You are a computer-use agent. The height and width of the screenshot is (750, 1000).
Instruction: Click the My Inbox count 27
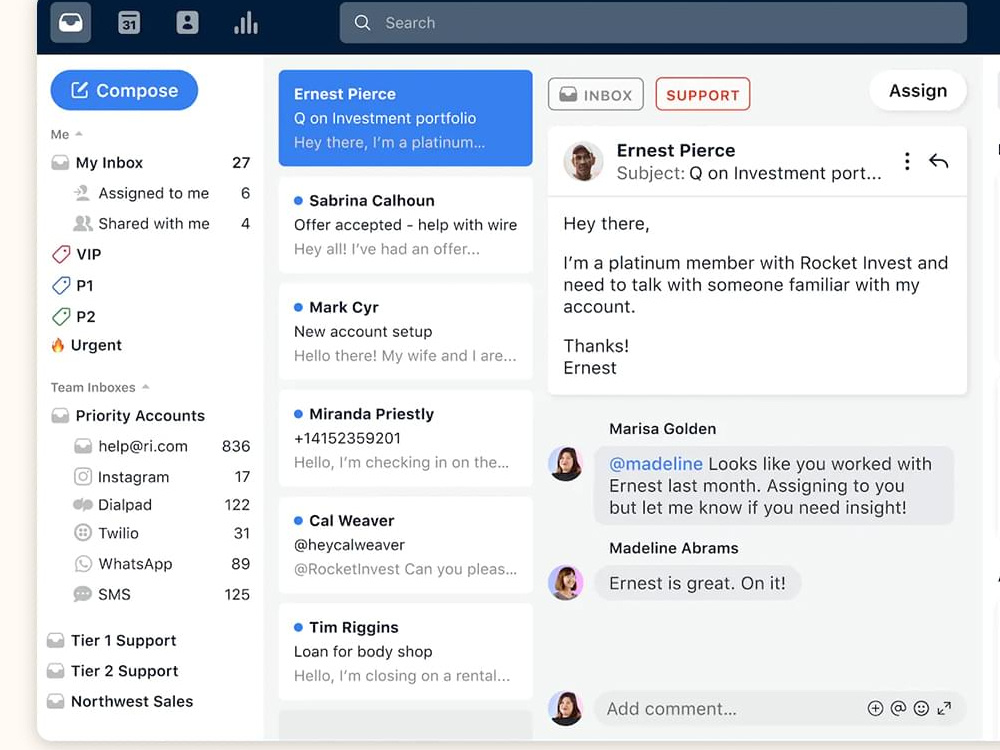click(x=241, y=163)
